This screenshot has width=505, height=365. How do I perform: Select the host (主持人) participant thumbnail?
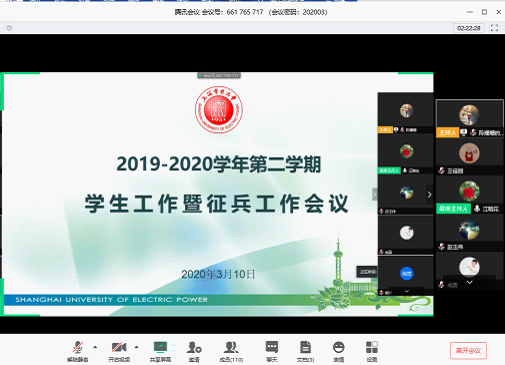point(469,118)
